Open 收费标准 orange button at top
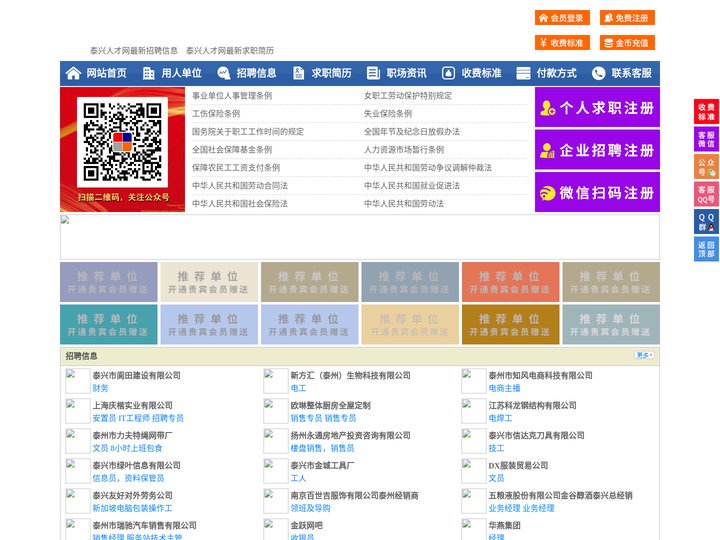 (x=562, y=43)
